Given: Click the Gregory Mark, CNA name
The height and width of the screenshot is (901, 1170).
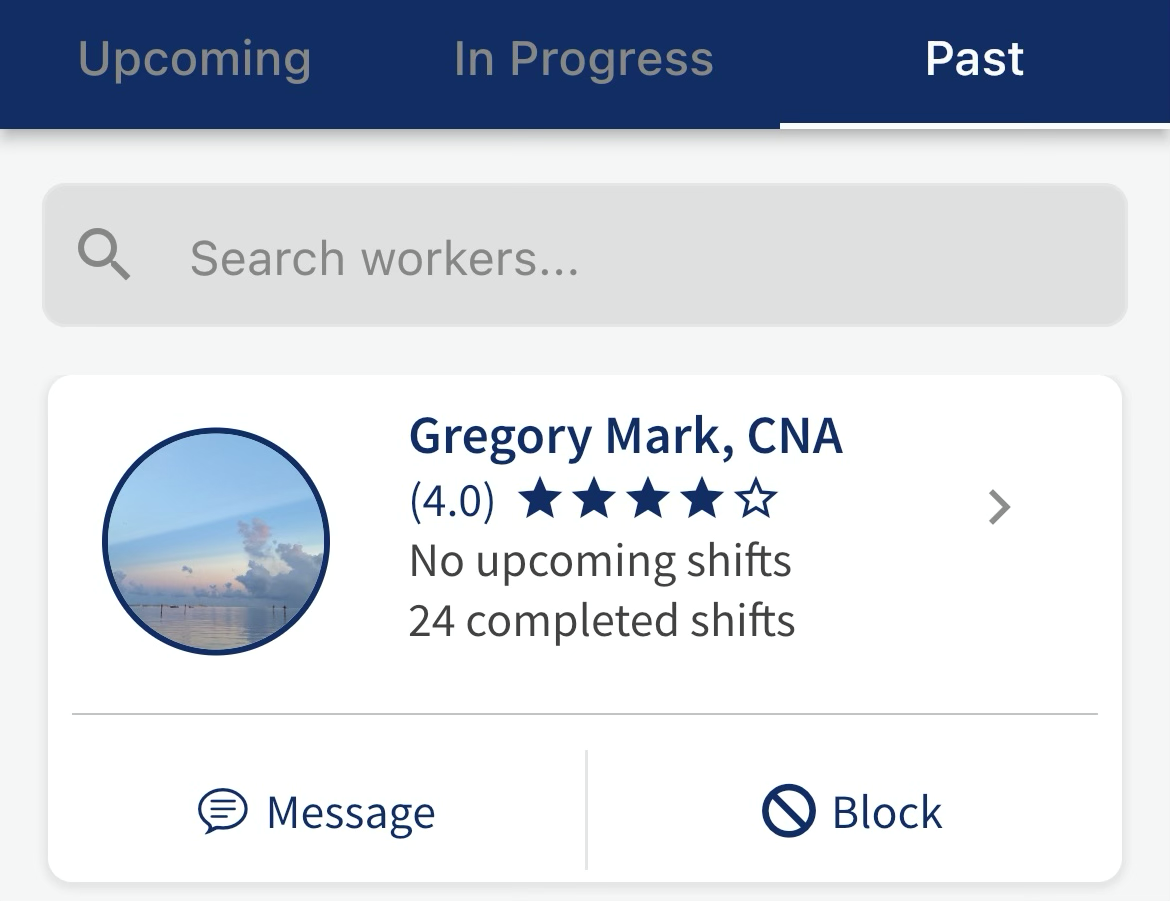Looking at the screenshot, I should tap(625, 437).
